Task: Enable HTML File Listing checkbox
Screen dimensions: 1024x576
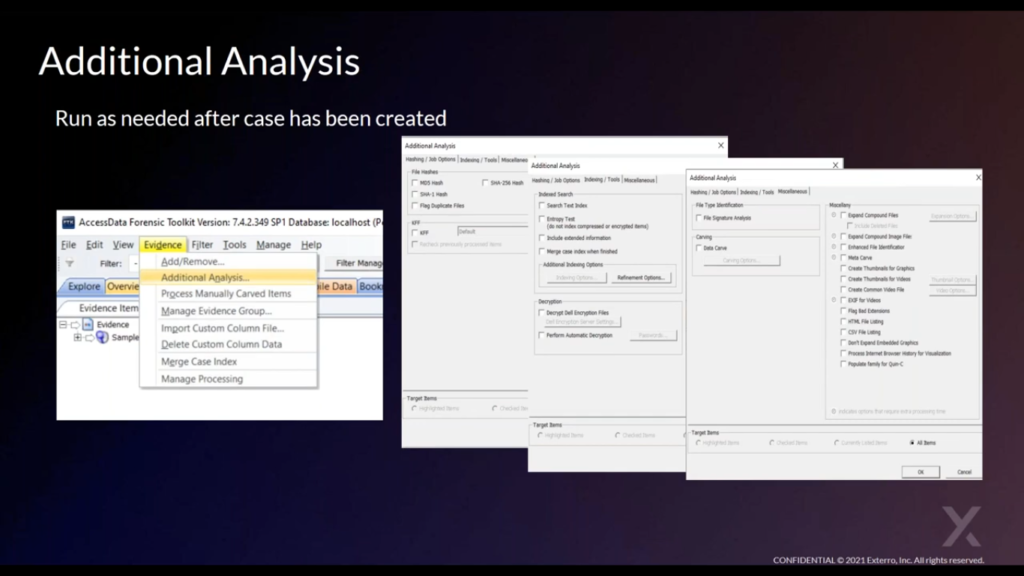Action: tap(844, 321)
